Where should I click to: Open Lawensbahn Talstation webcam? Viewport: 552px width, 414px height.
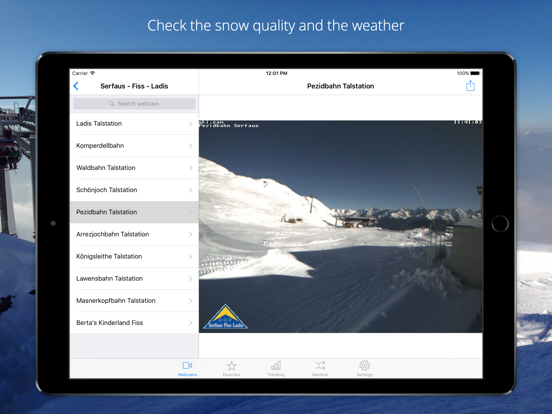(134, 278)
